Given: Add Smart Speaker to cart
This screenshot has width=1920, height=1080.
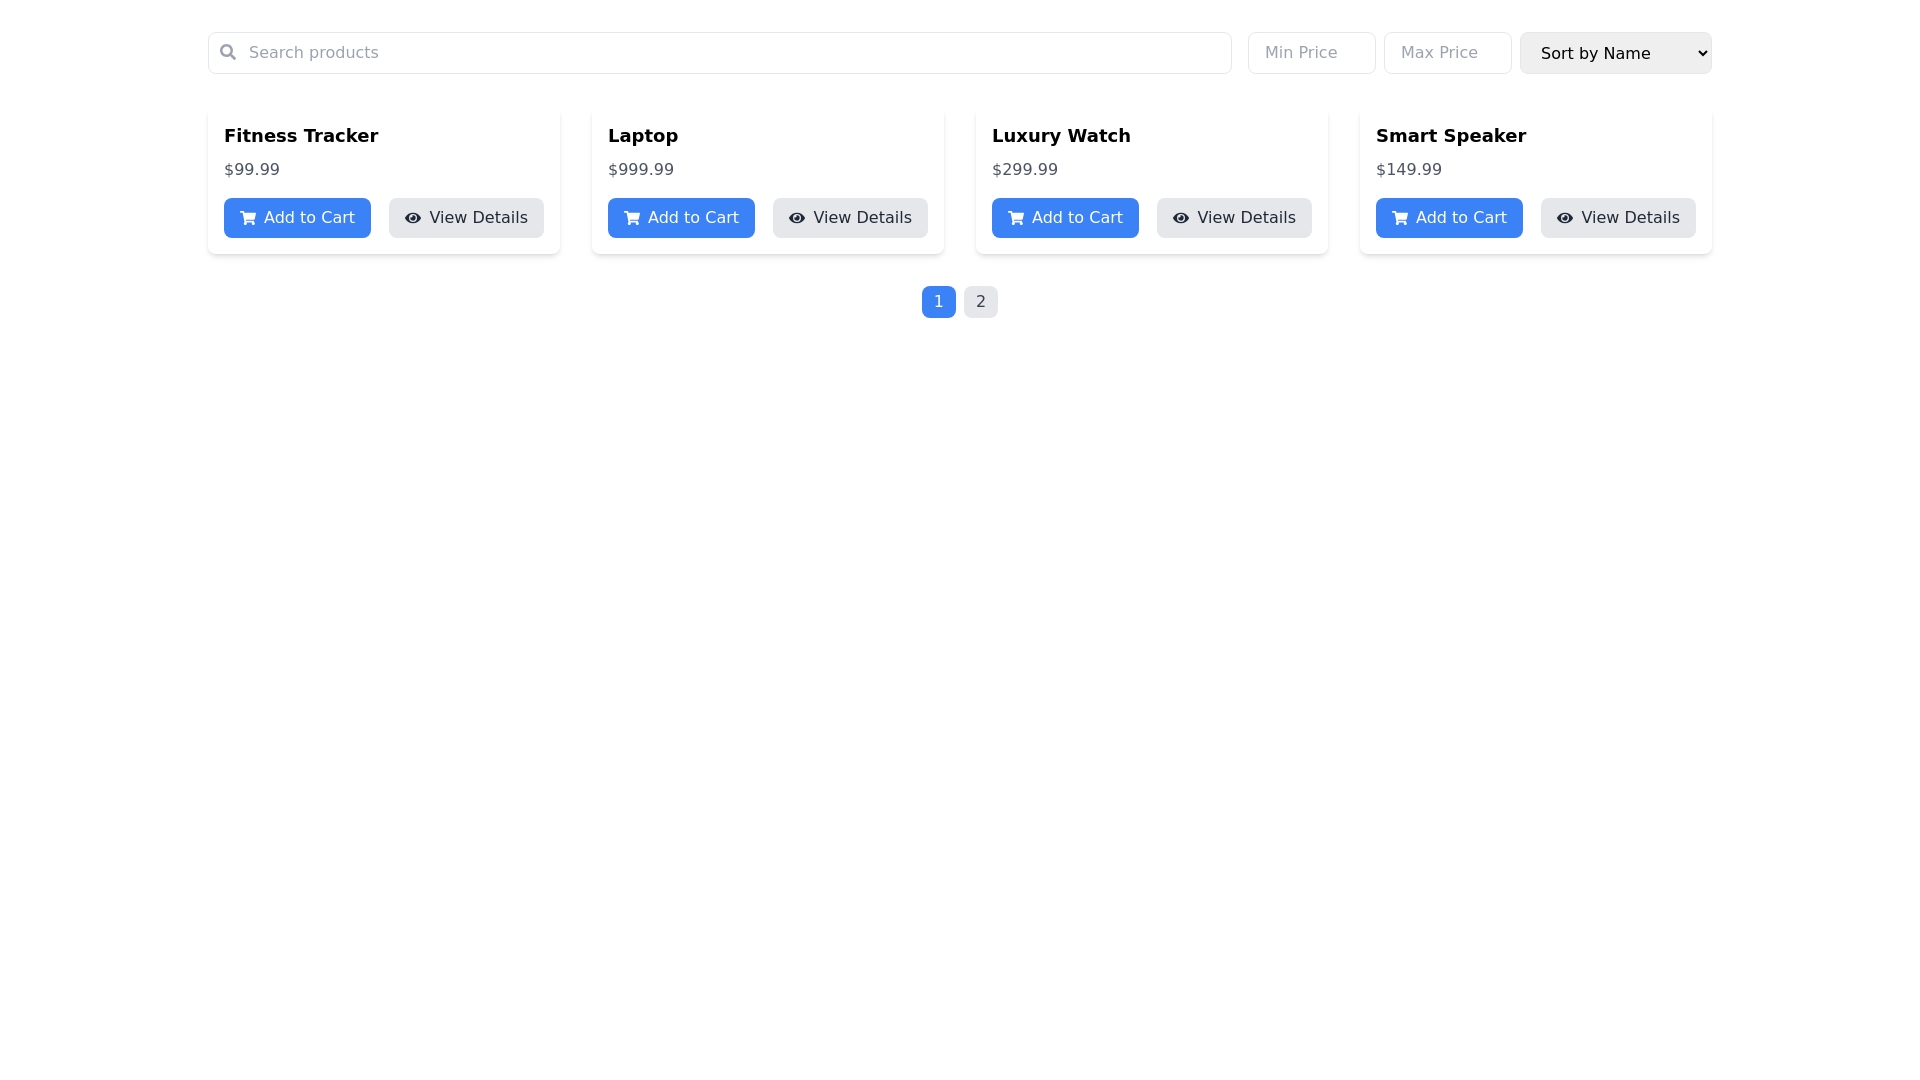Looking at the screenshot, I should click(1449, 218).
